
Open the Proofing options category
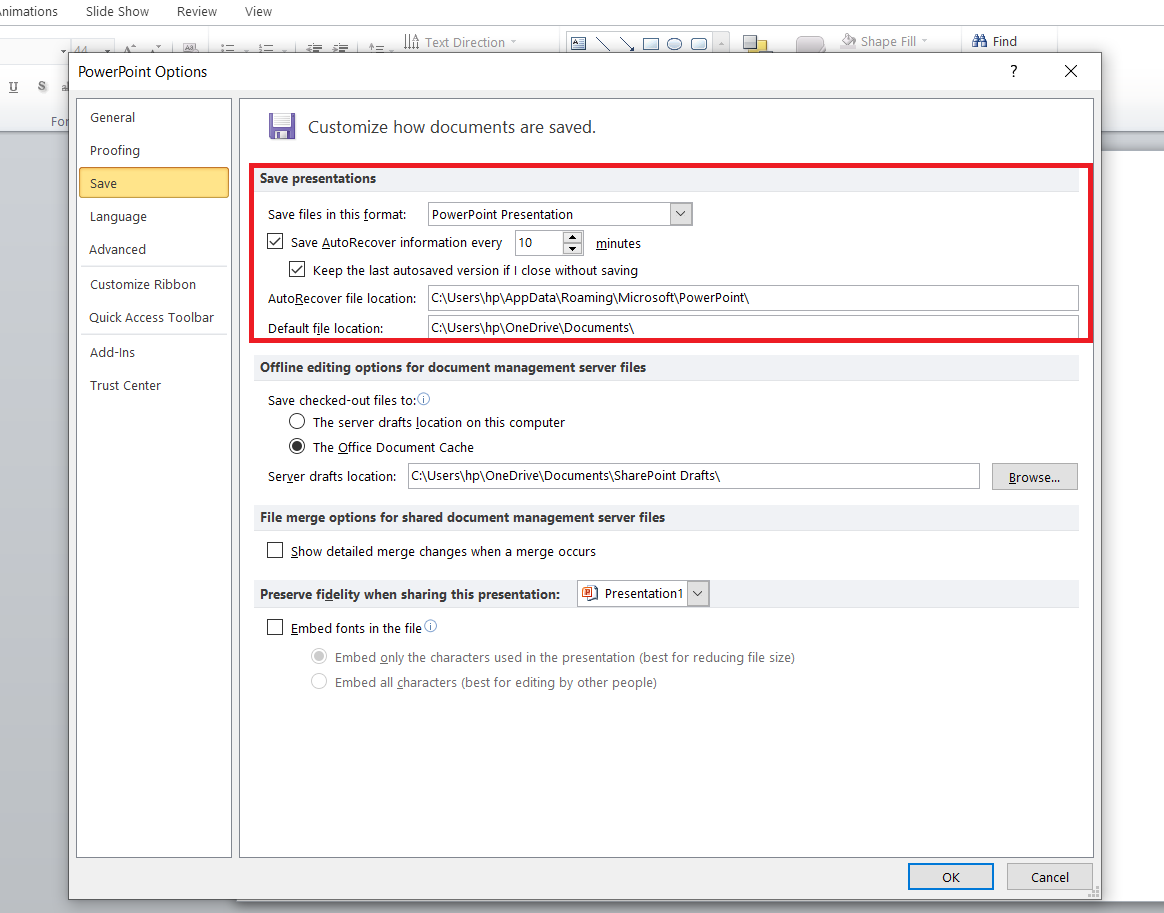(154, 151)
